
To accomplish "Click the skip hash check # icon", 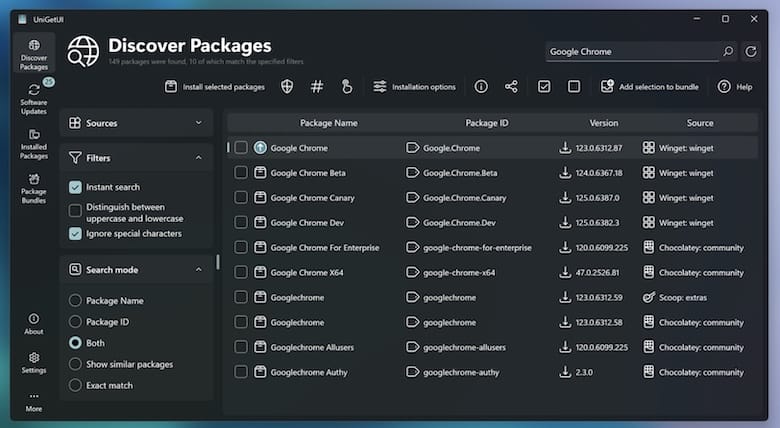I will (x=317, y=87).
